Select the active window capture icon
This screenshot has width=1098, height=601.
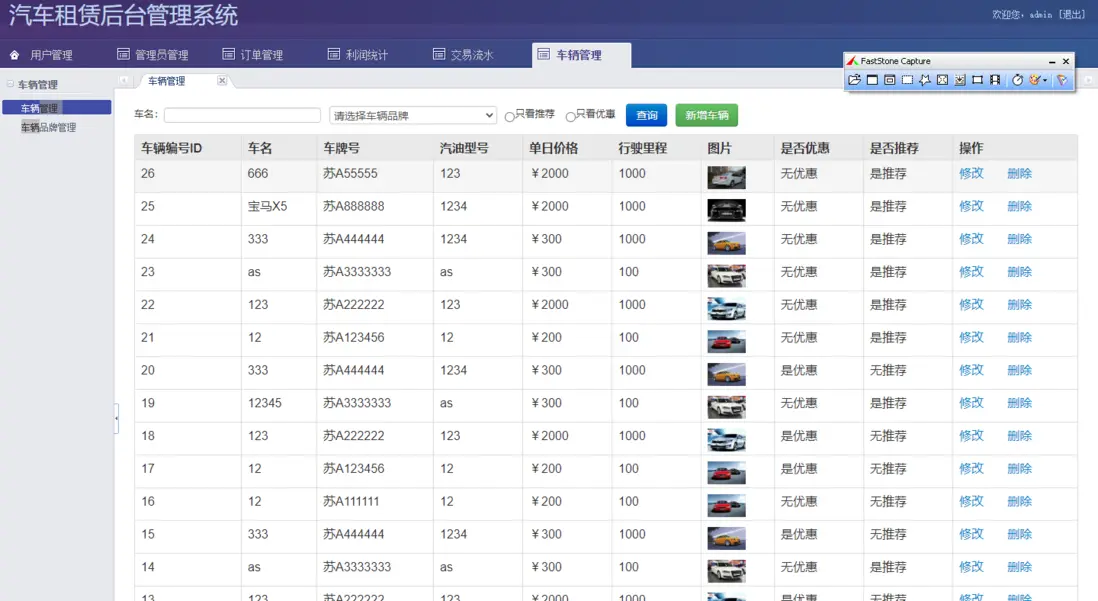pos(890,80)
